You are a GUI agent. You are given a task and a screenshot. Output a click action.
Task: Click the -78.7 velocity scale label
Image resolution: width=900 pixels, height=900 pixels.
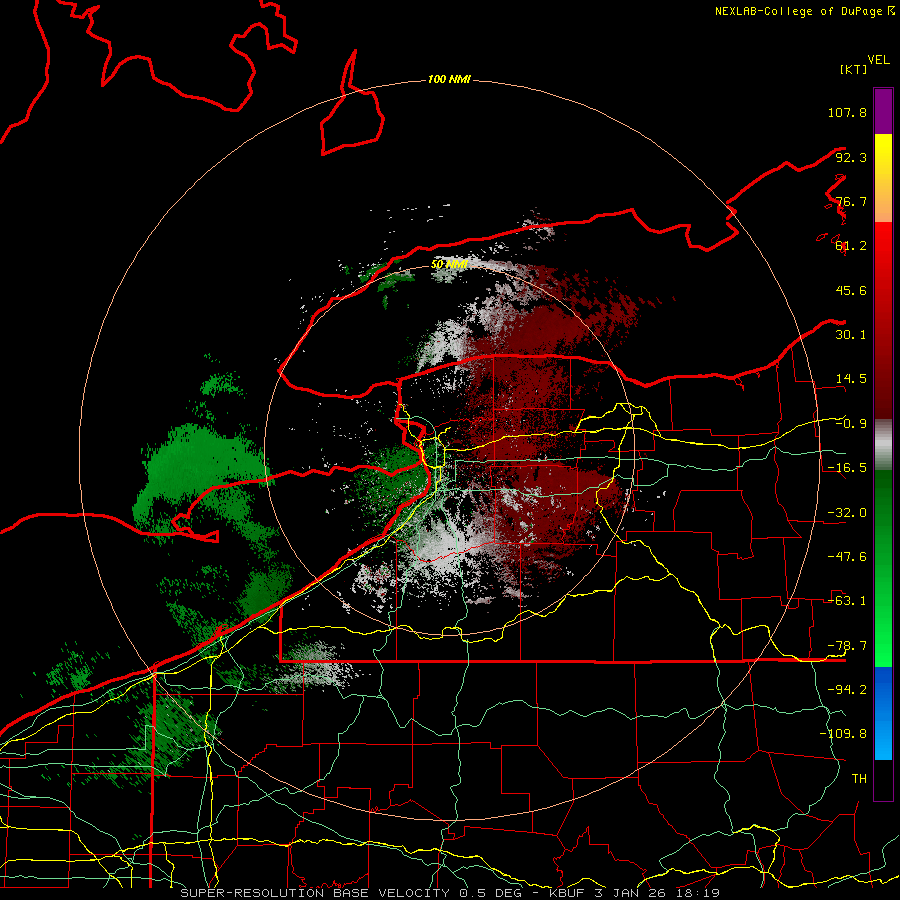point(847,646)
